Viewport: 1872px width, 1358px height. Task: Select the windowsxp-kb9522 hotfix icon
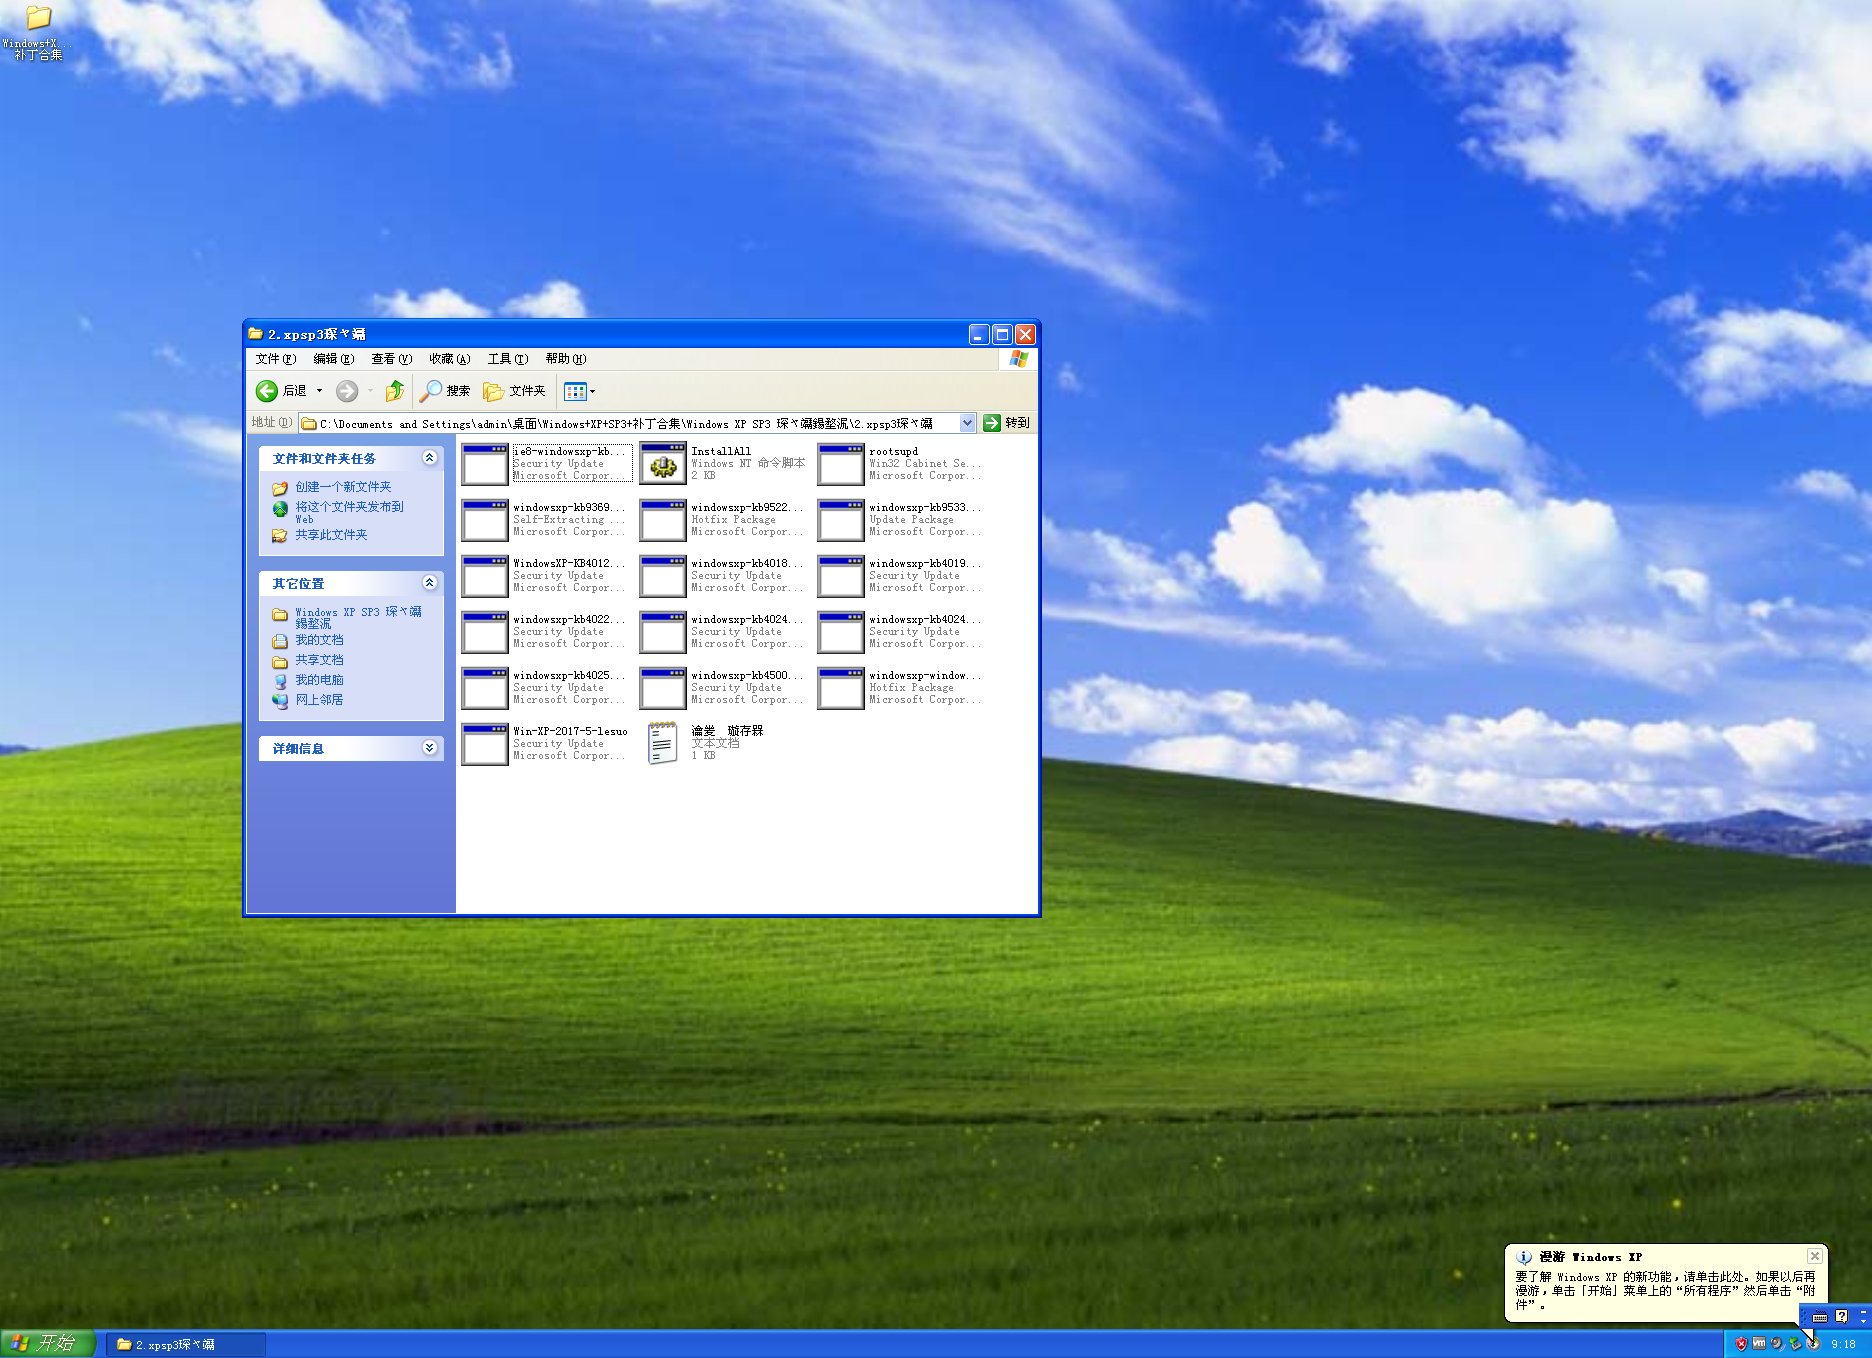663,521
